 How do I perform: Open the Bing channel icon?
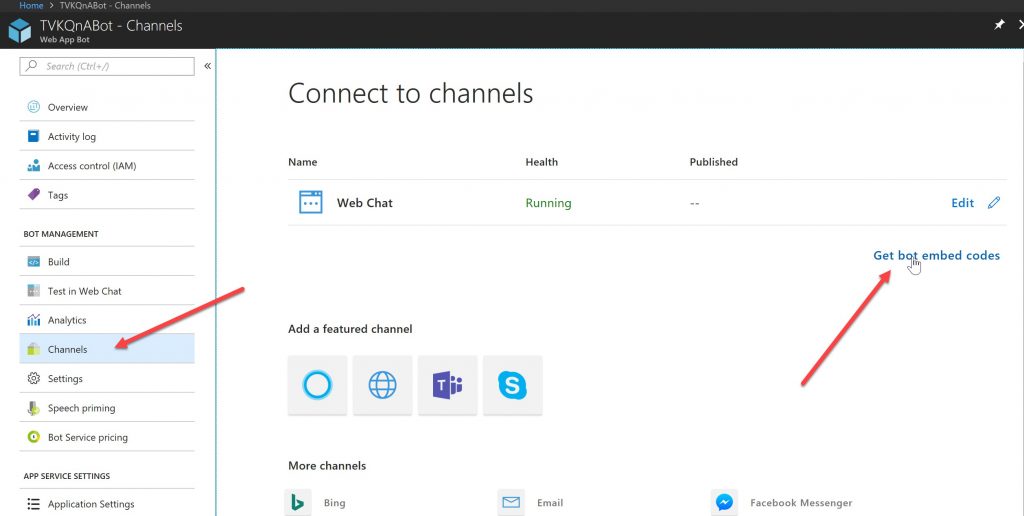pos(299,502)
